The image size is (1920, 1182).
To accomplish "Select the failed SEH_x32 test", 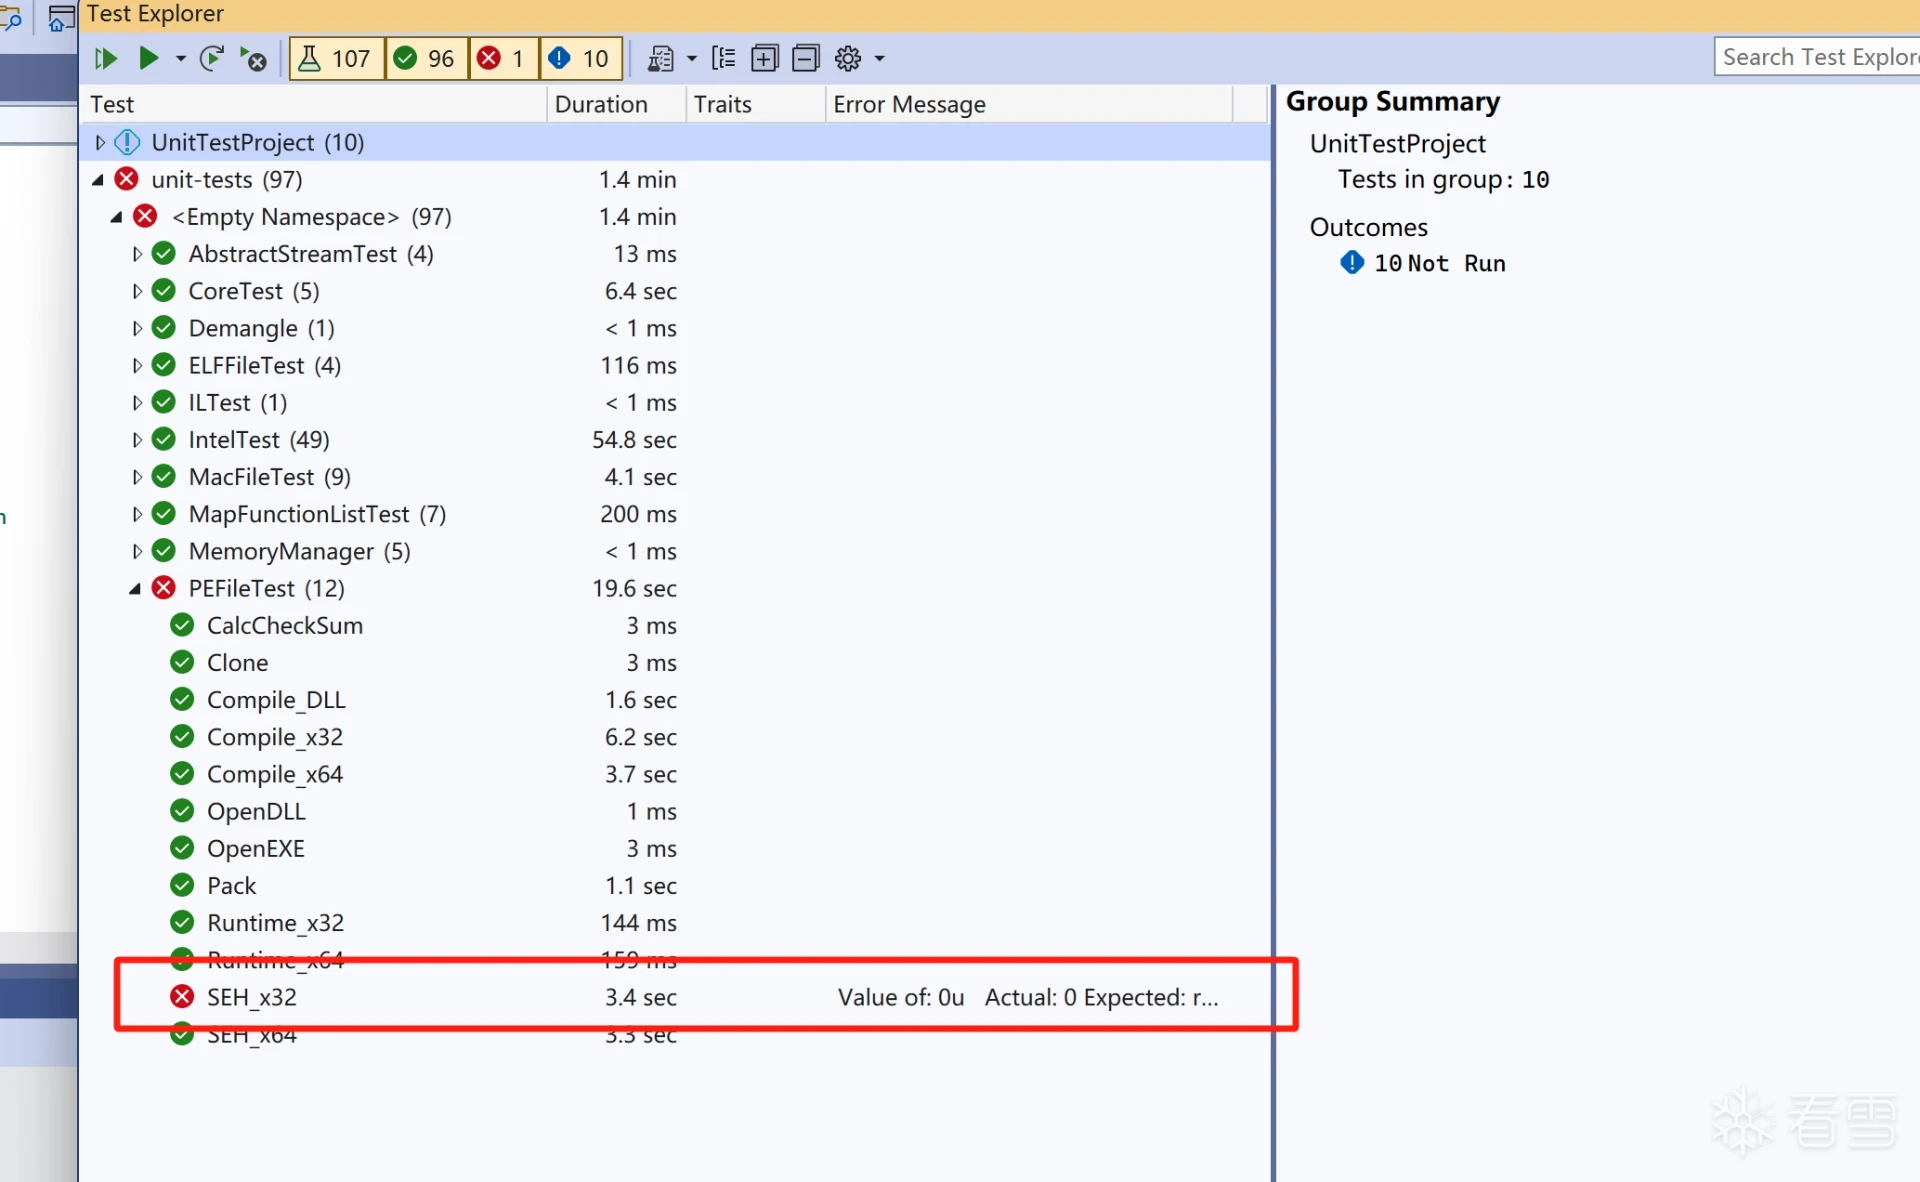I will [x=252, y=997].
